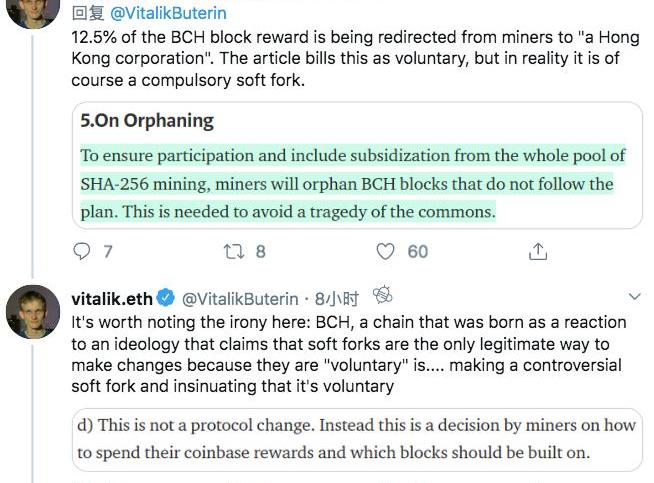This screenshot has height=483, width=654.
Task: Like the tweet with 60 likes
Action: (x=386, y=251)
